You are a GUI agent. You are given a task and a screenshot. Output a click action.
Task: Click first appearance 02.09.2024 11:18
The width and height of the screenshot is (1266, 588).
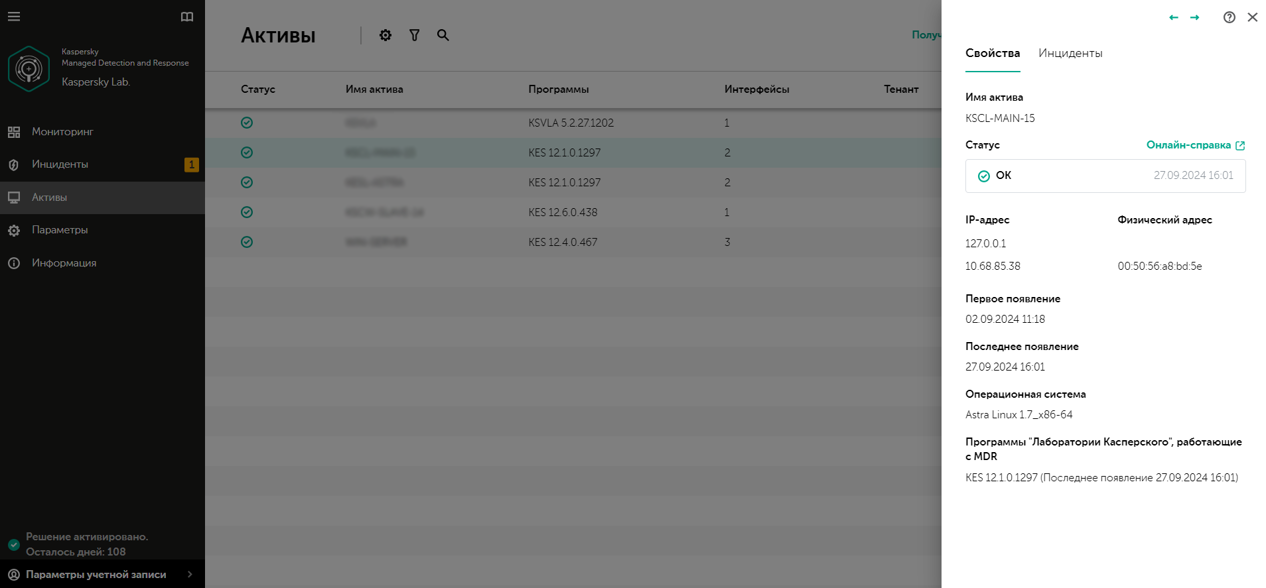click(1005, 319)
